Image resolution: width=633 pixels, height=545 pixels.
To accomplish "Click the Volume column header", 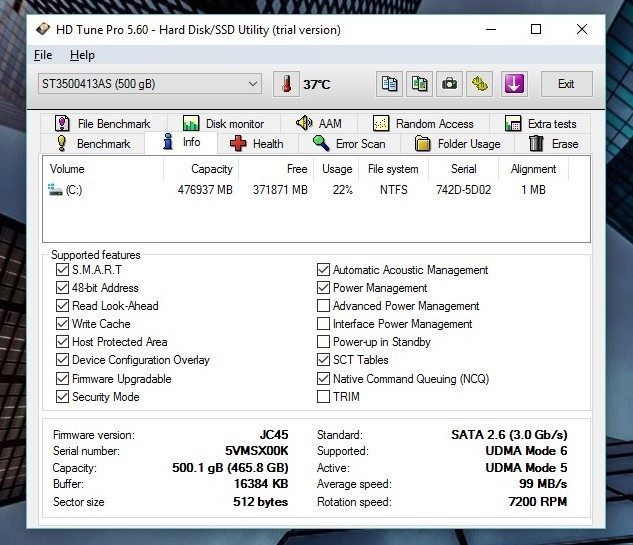I will (103, 169).
